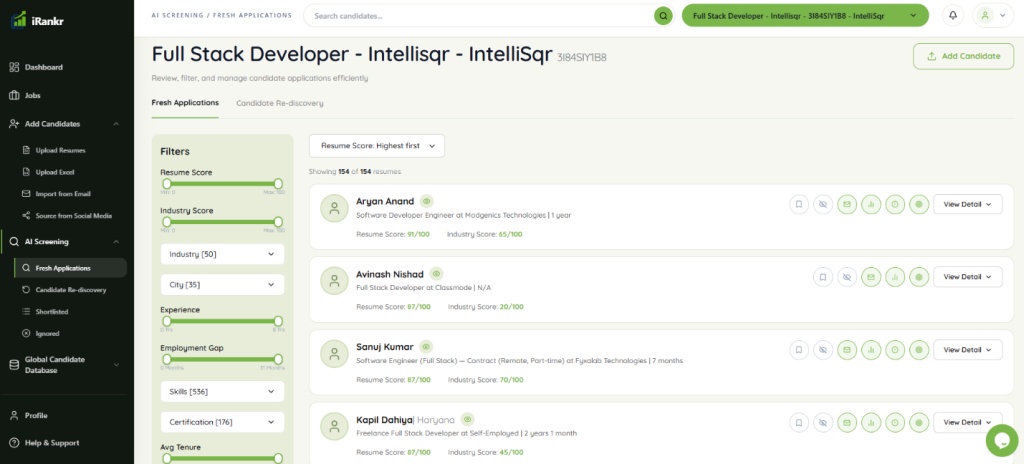Image resolution: width=1024 pixels, height=464 pixels.
Task: Click the solid circle icon for Aryan Anand
Action: (x=919, y=204)
